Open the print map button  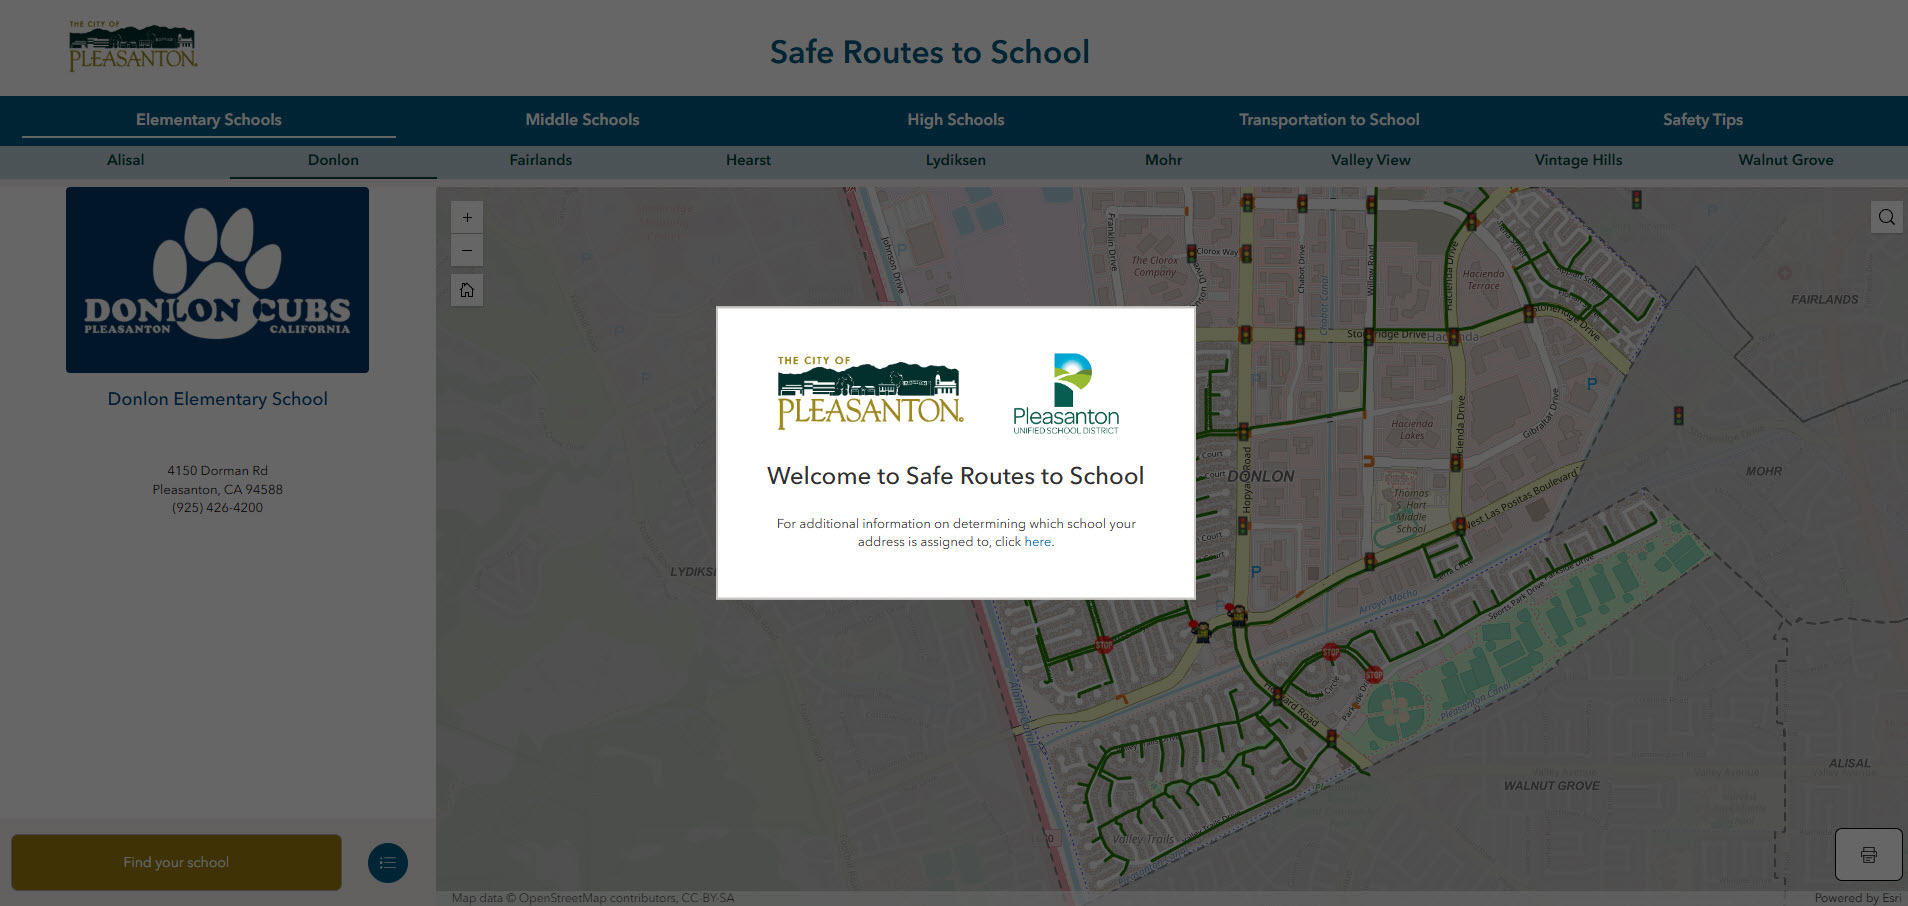[1868, 855]
